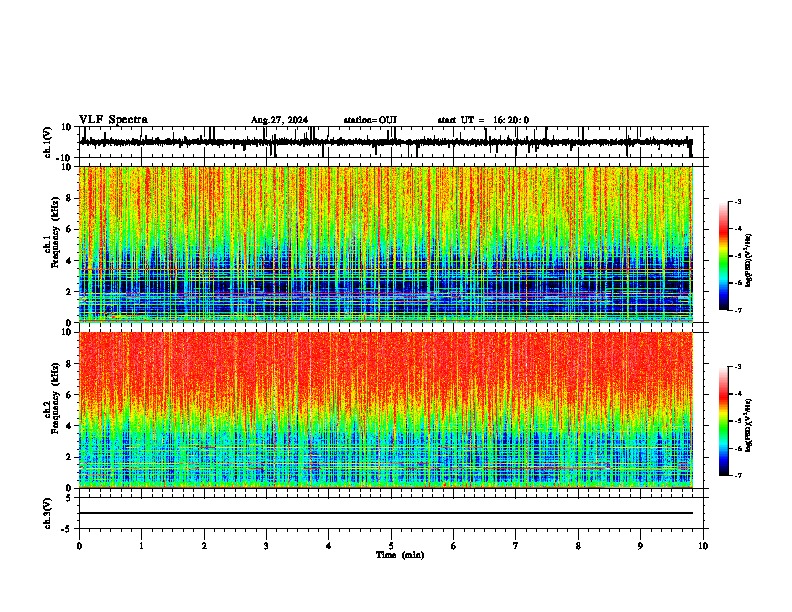
Task: Click the ch.2 "Frequency (kHz)" axis label
Action: click(x=56, y=398)
